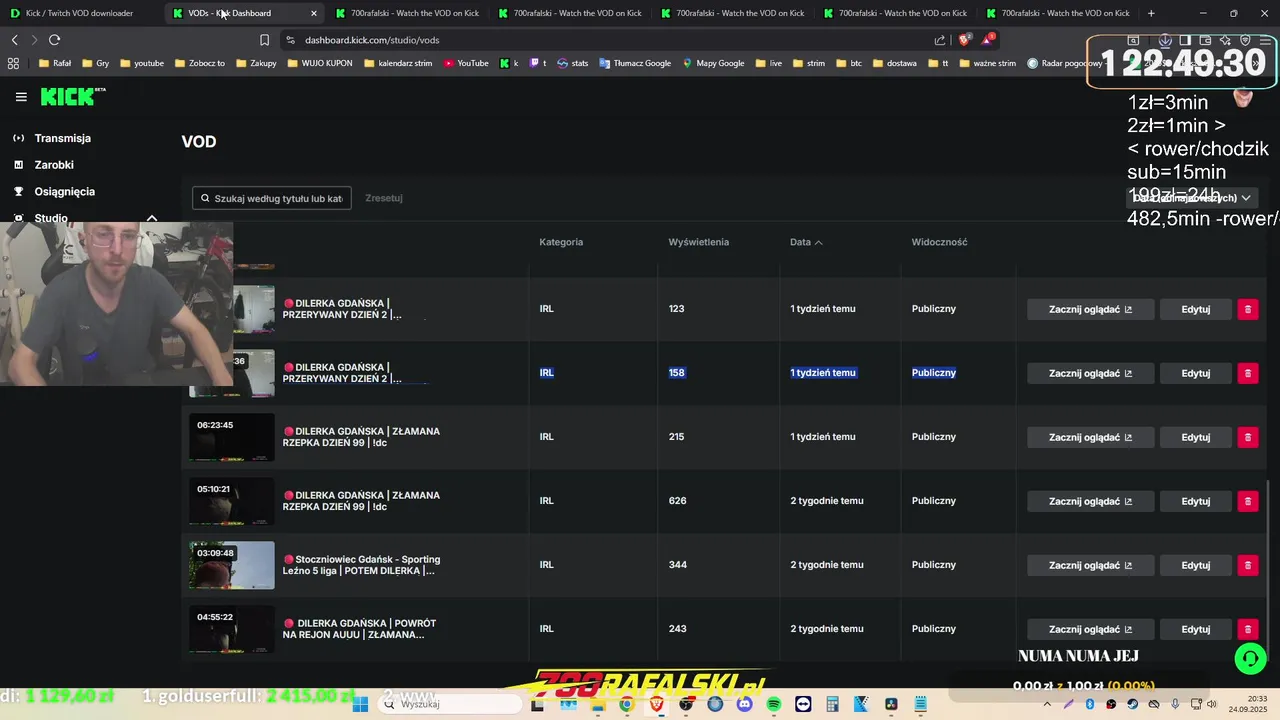Open the 03:09:48 VOD thumbnail

[232, 565]
